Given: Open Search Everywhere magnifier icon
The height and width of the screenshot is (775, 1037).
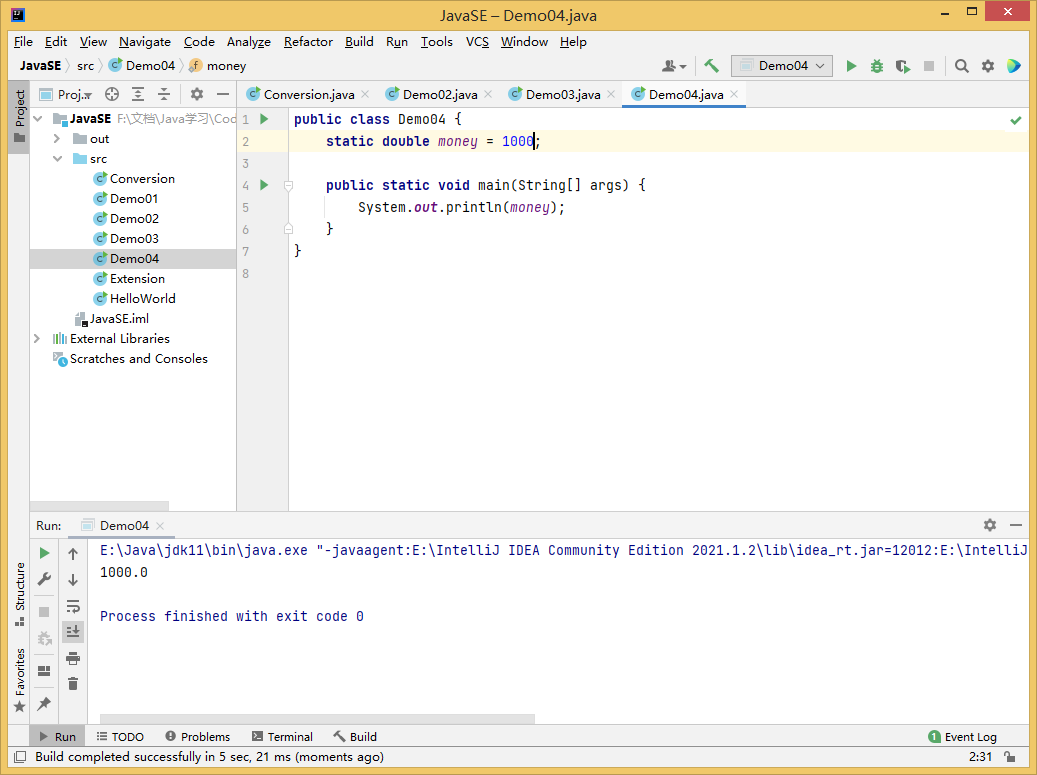Looking at the screenshot, I should [x=961, y=66].
